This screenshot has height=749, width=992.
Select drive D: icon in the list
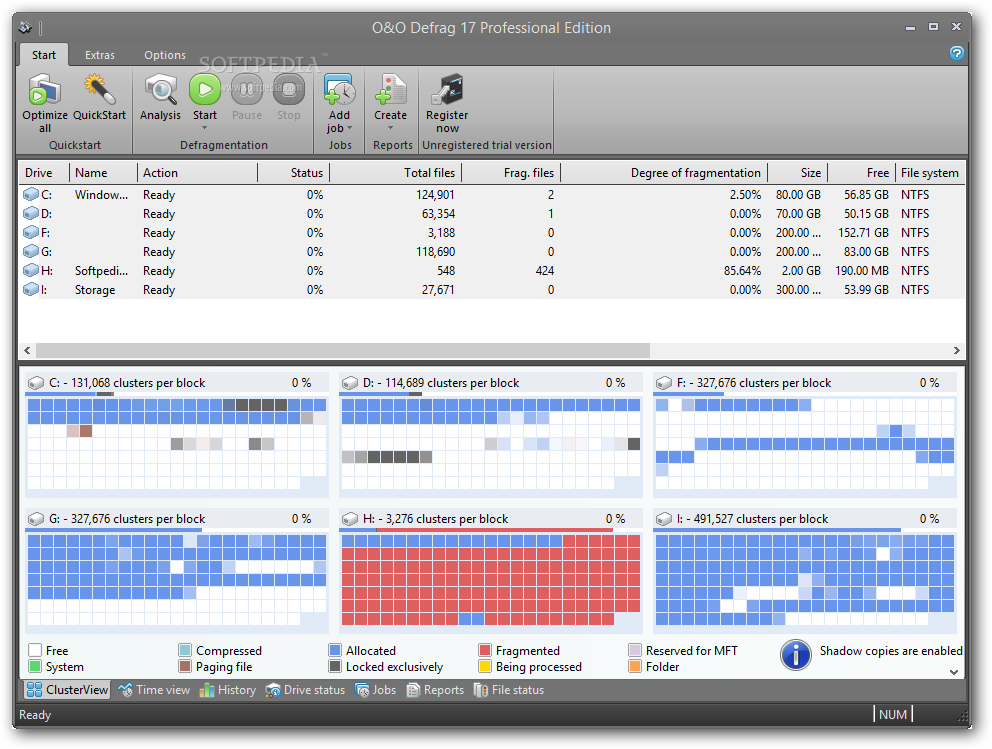(x=31, y=213)
